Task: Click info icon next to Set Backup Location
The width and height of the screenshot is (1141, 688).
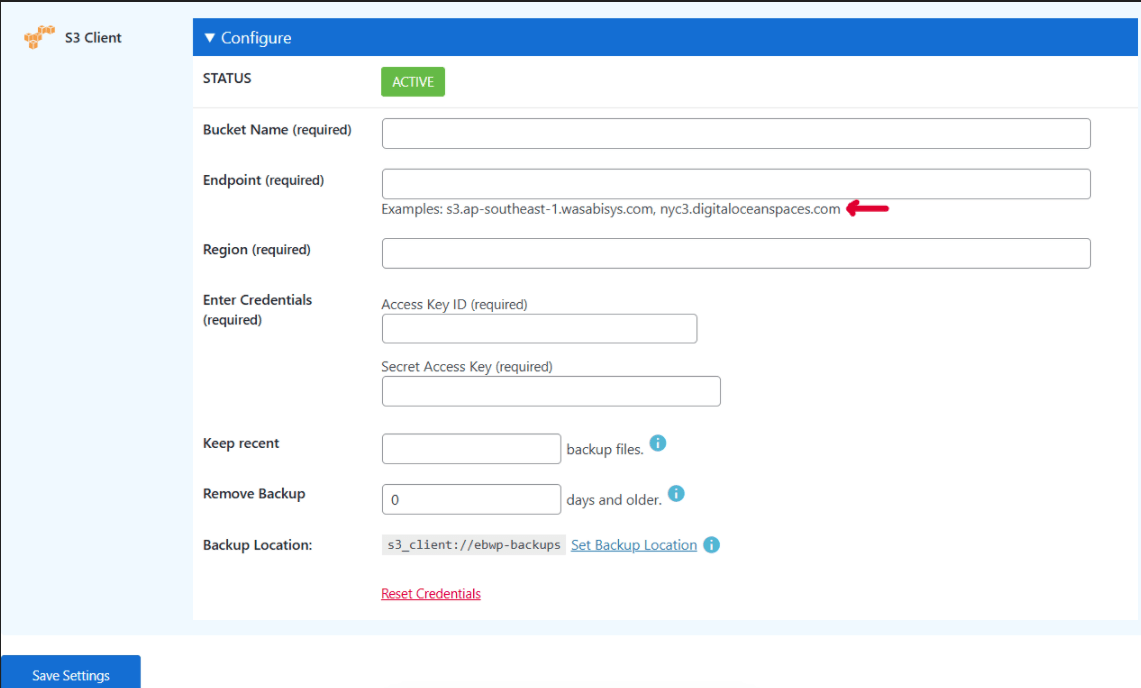Action: pos(711,545)
